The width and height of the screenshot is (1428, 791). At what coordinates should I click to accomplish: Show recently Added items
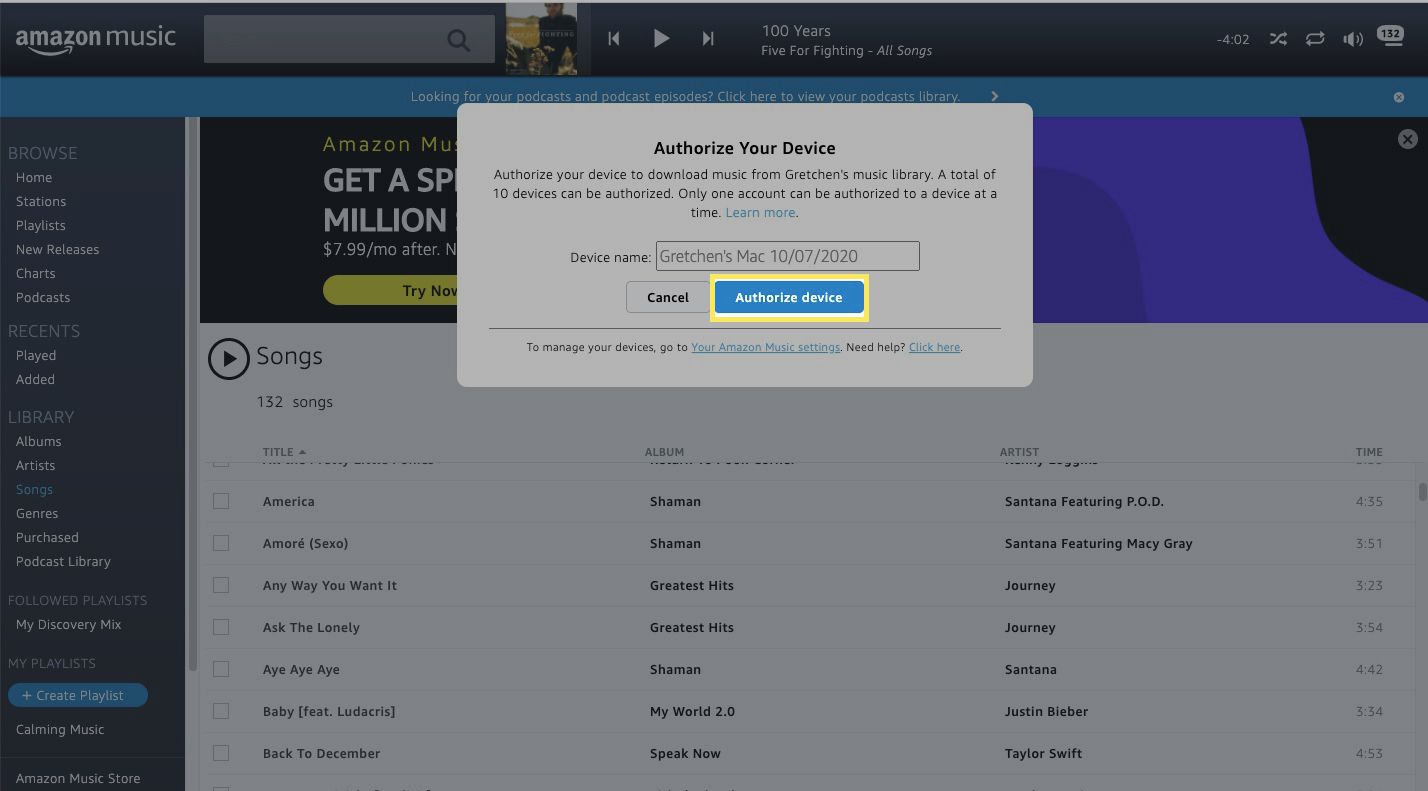point(35,379)
